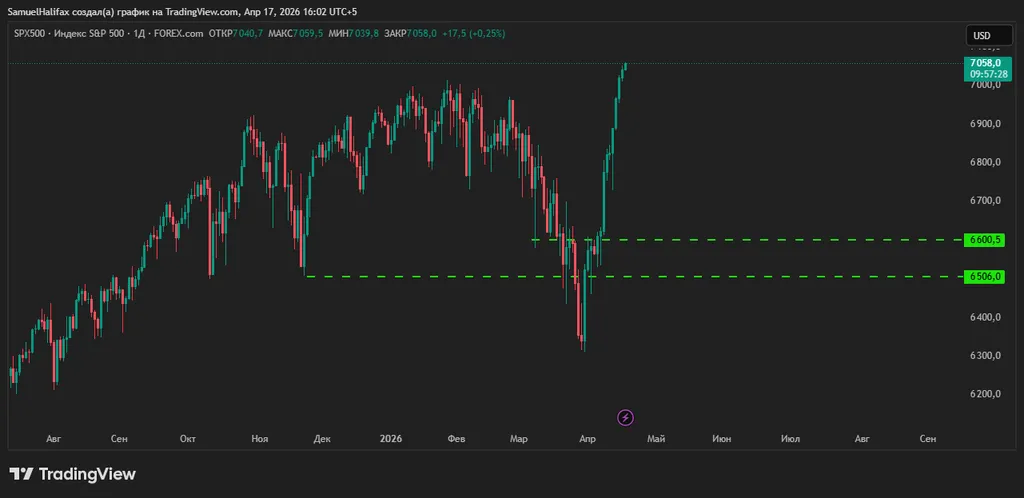Click the Май label on time axis
The width and height of the screenshot is (1024, 498).
coord(656,439)
